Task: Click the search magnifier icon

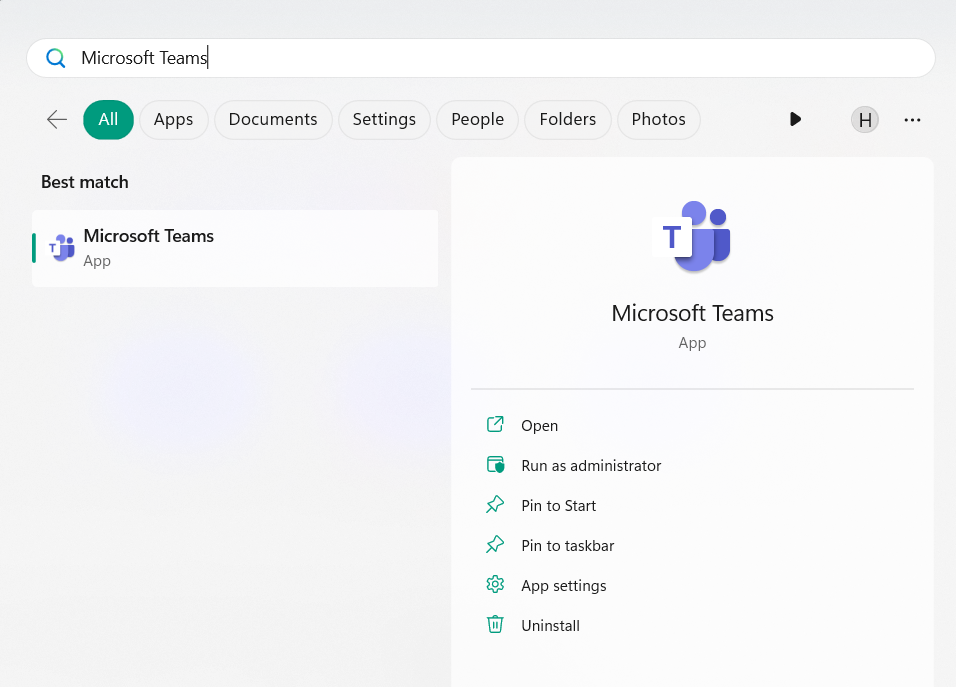Action: [x=56, y=58]
